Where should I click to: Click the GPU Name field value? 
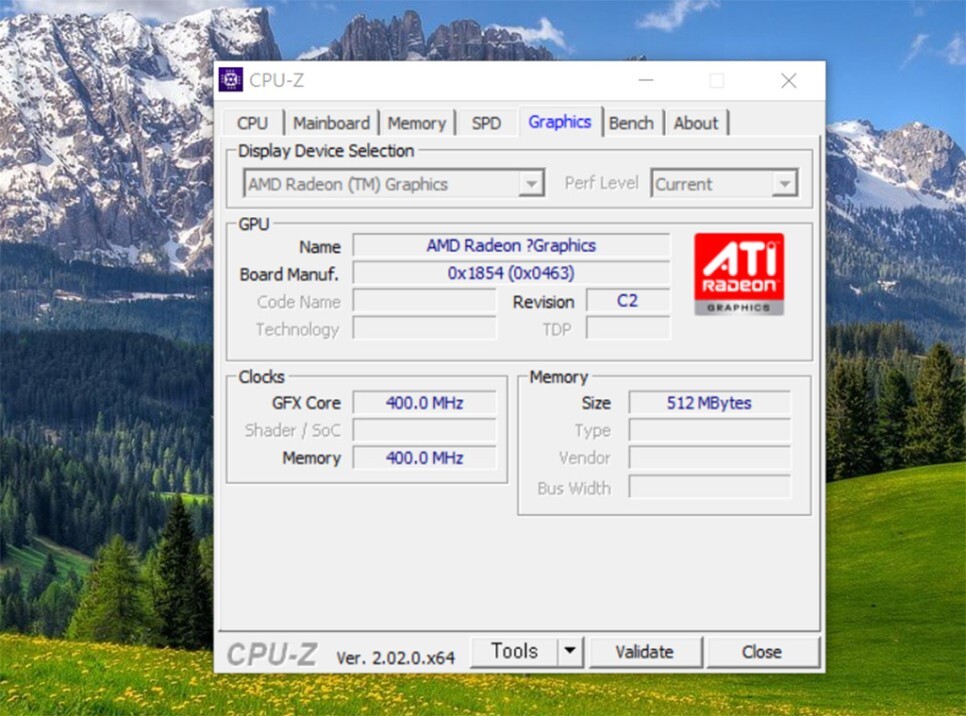tap(511, 245)
